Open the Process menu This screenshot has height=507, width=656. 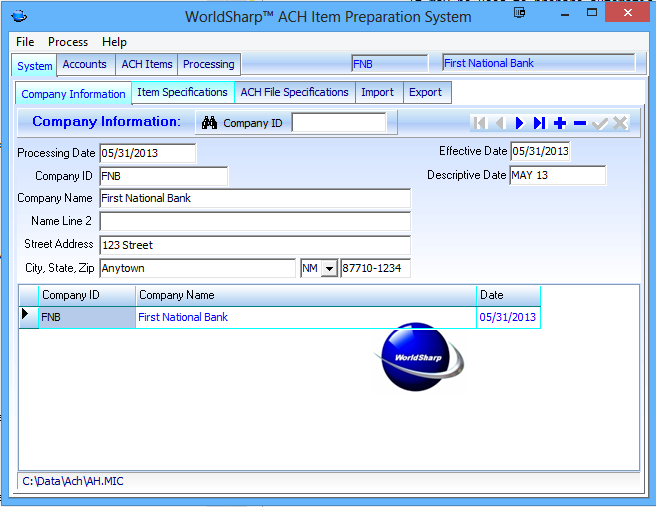coord(68,42)
